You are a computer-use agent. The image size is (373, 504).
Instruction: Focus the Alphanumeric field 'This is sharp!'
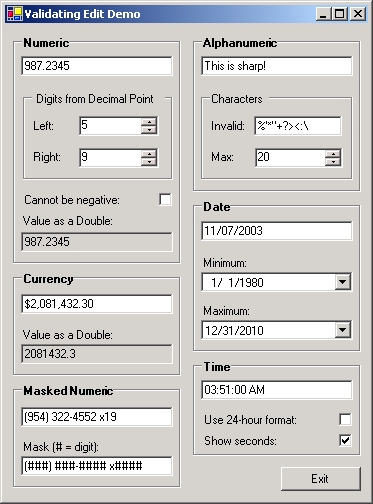click(277, 66)
